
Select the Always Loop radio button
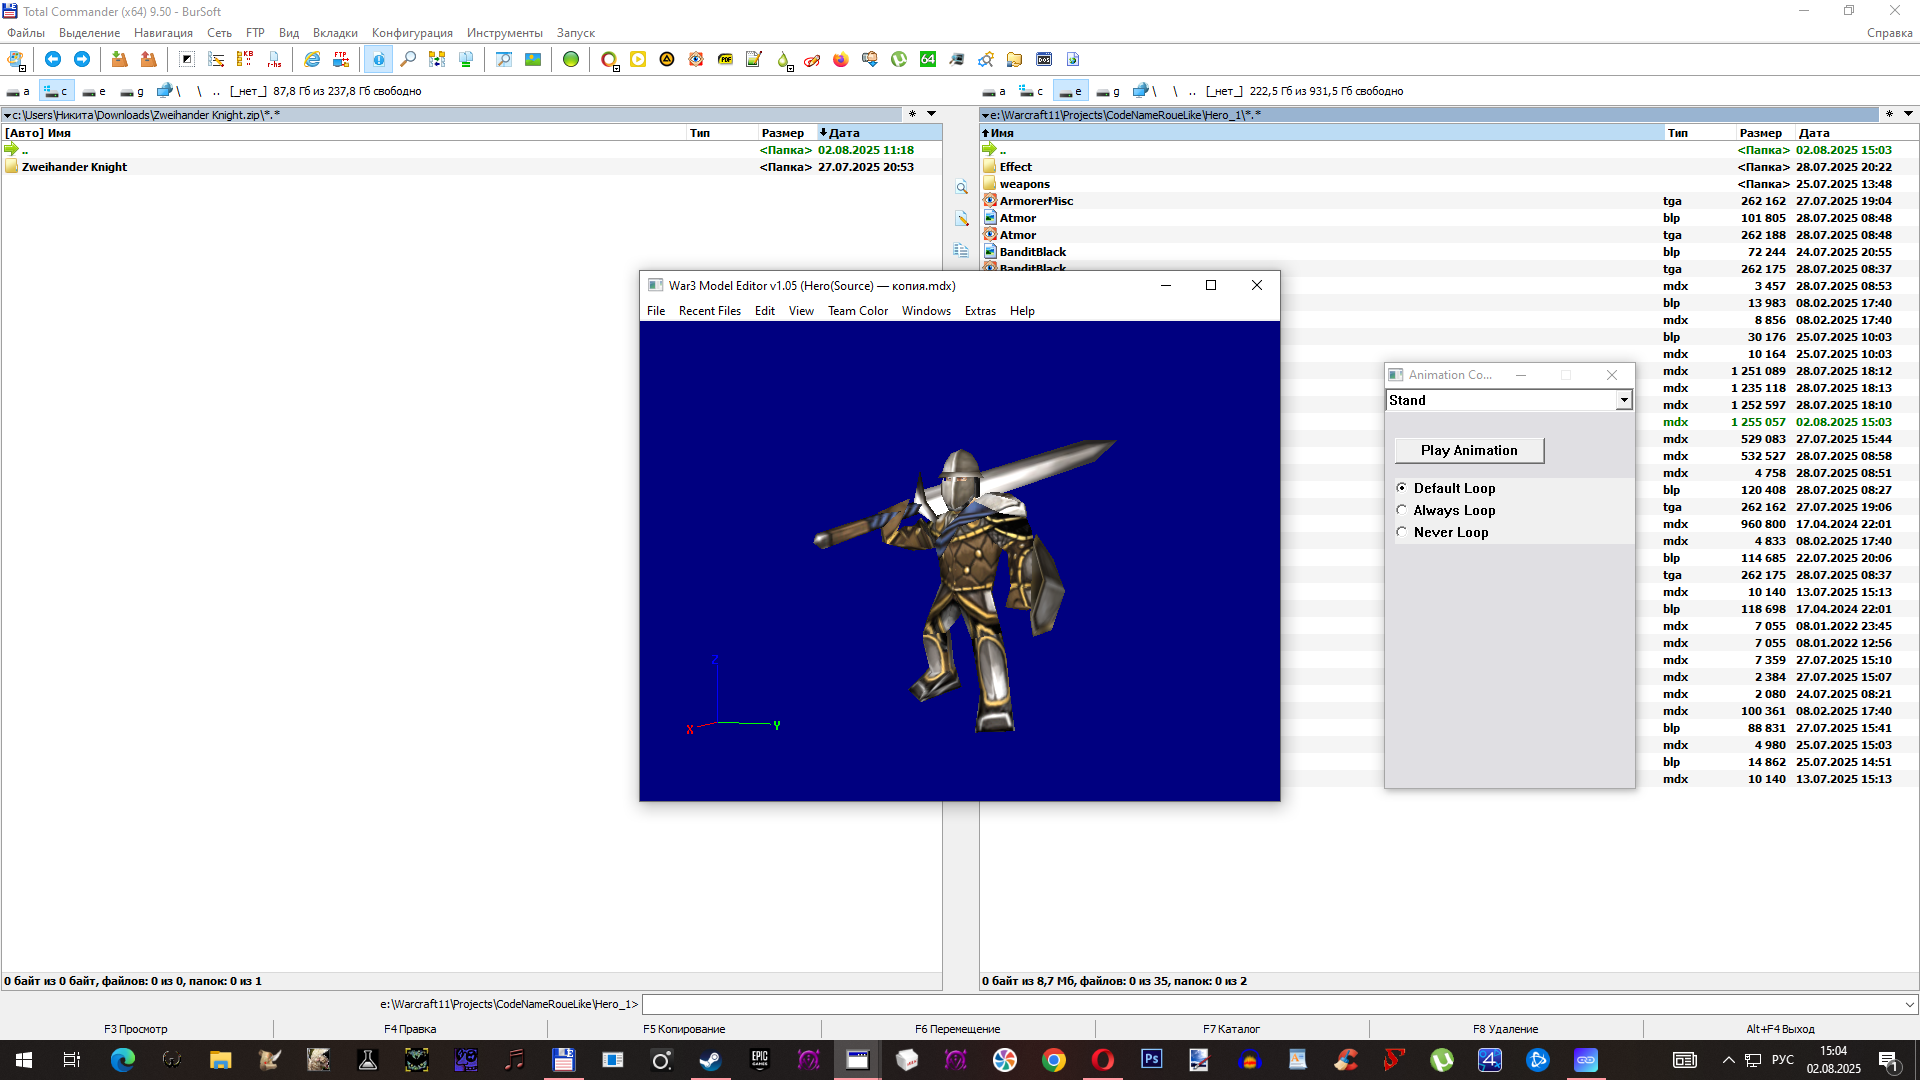point(1402,510)
